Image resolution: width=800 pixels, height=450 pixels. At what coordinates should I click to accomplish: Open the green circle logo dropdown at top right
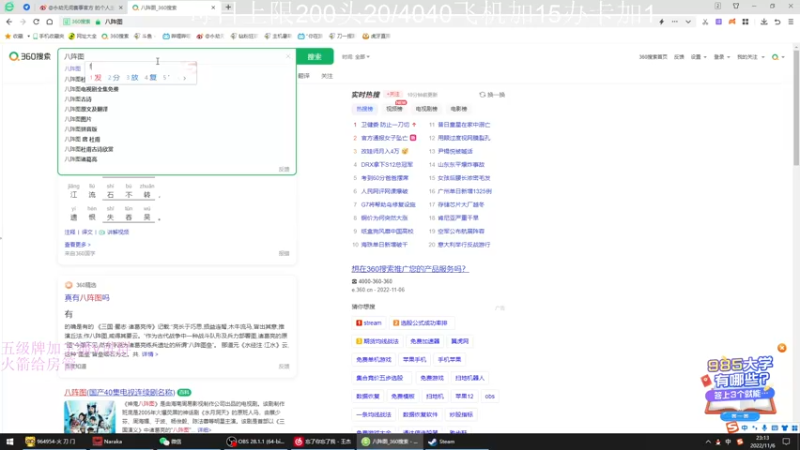point(778,57)
